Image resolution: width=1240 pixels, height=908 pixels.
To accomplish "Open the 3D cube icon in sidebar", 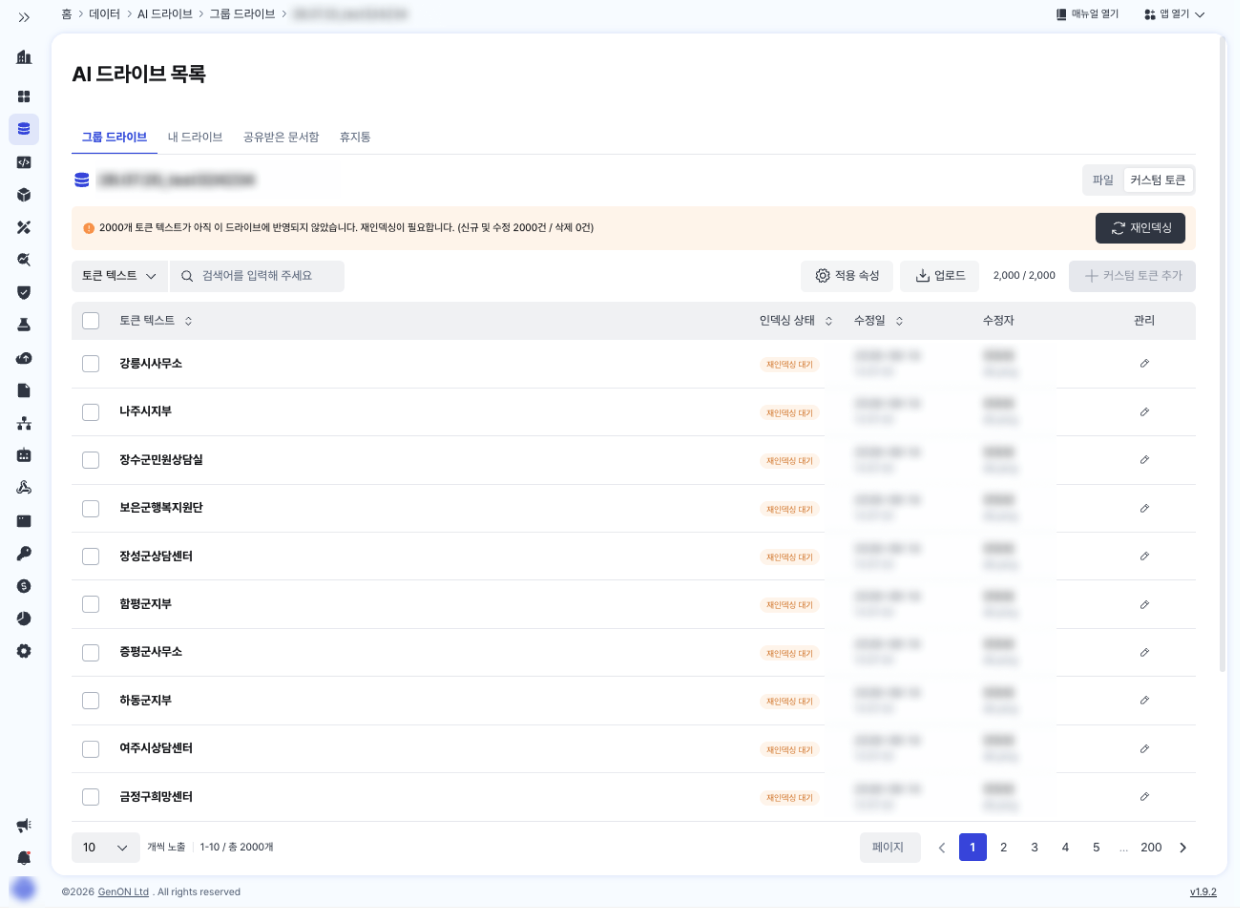I will pyautogui.click(x=24, y=194).
